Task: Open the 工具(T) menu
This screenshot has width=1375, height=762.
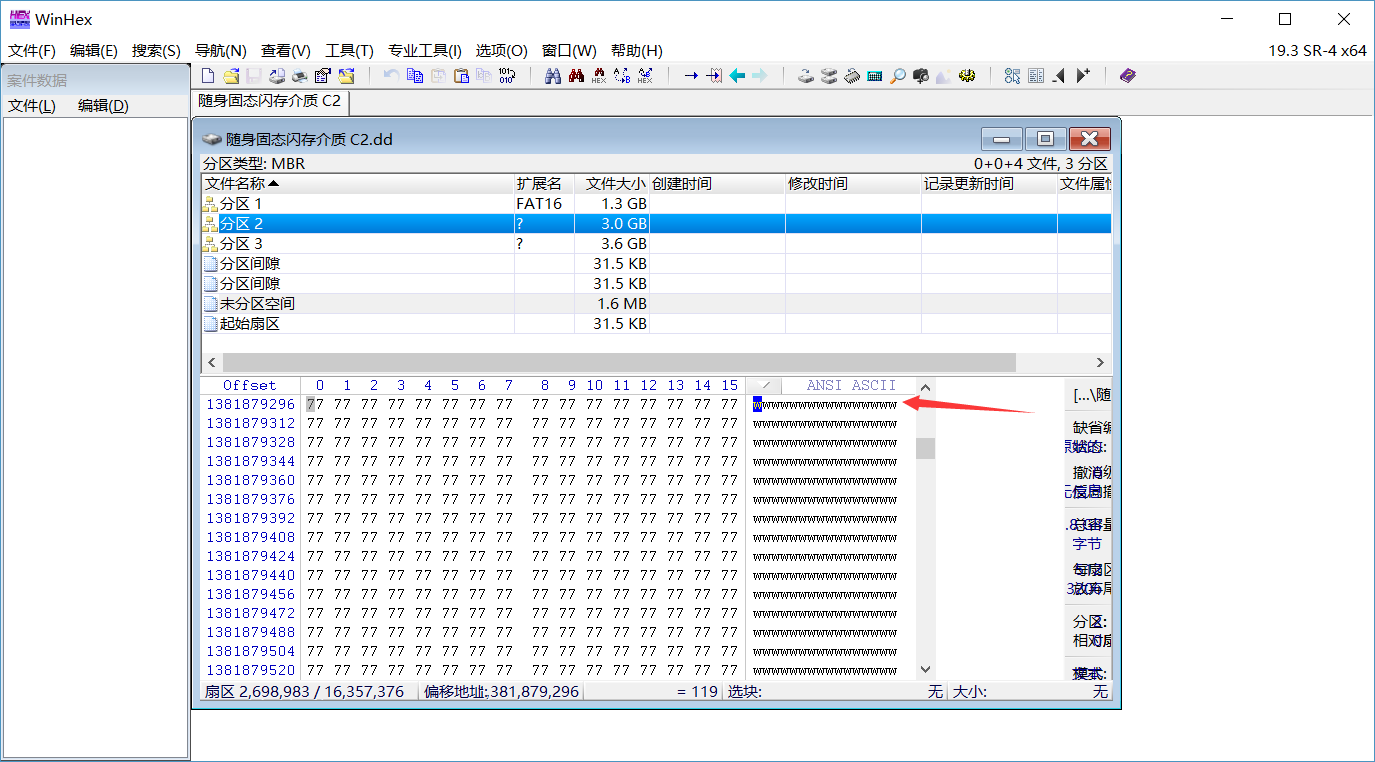Action: [350, 50]
